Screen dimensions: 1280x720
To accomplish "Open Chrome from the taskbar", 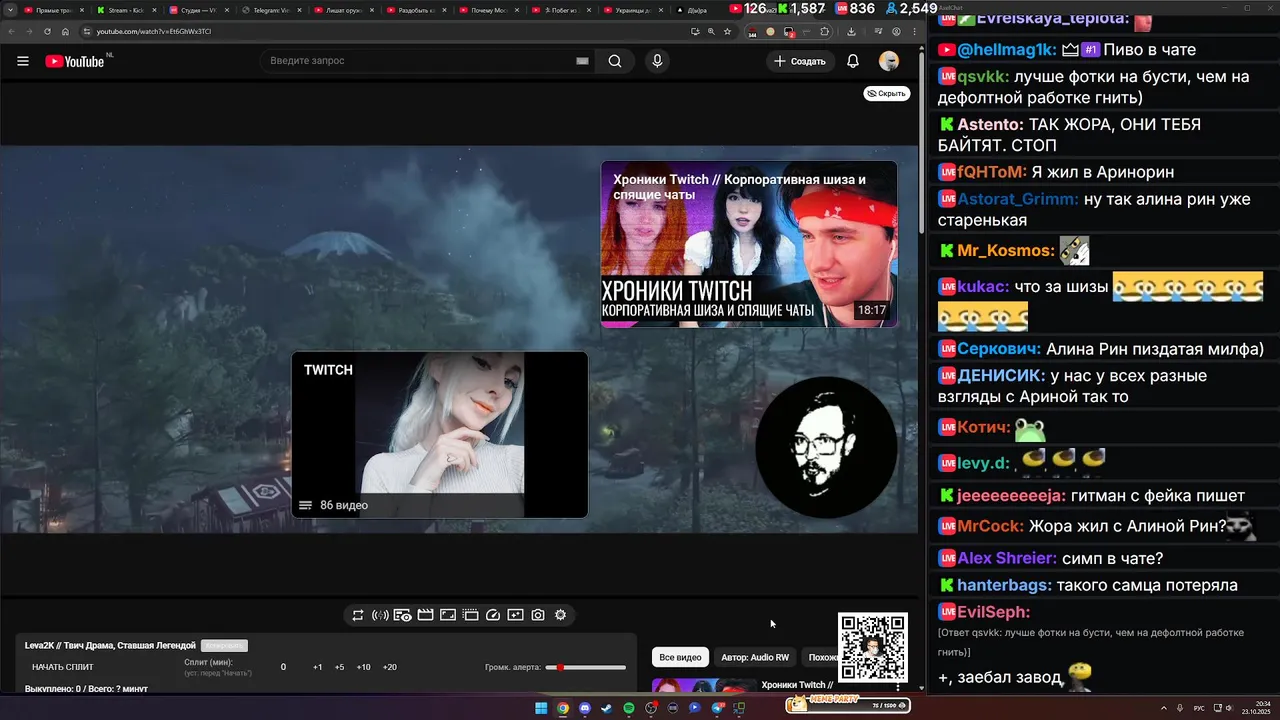I will pos(563,708).
